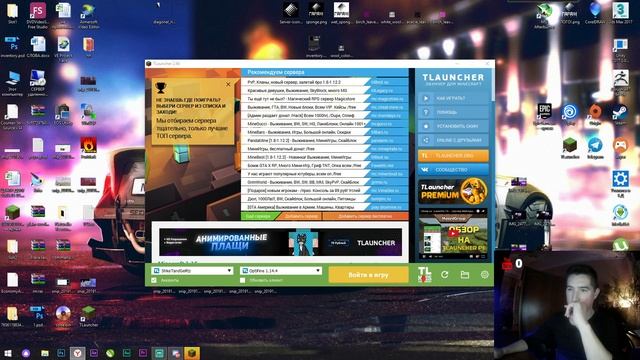The image size is (640, 360).
Task: Select 'Красивые девушки, Выживание, SkyBlock' server row
Action: [x=324, y=90]
